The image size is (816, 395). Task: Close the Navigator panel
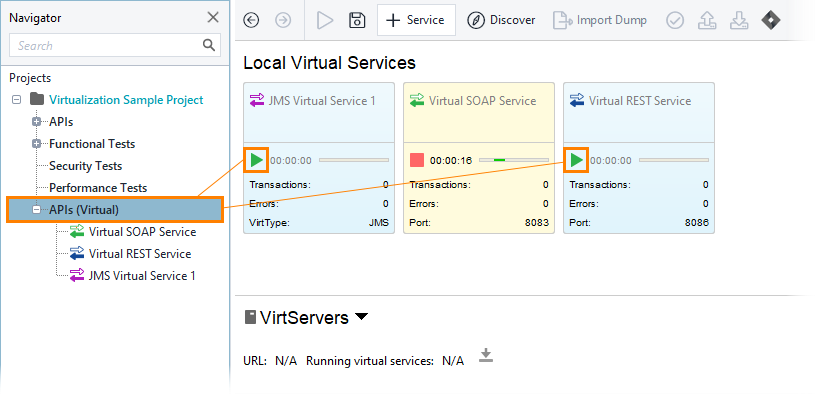click(x=213, y=18)
